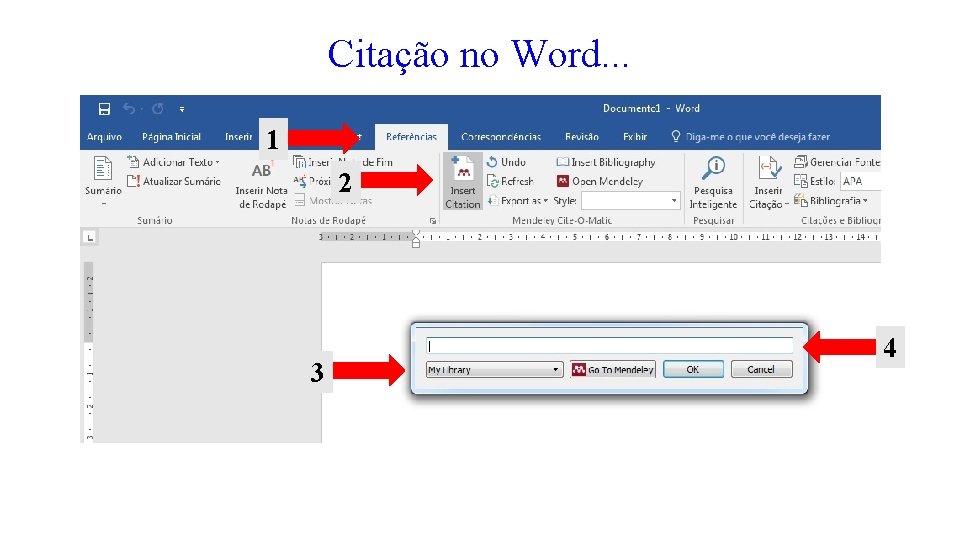
Task: Click Gerenciar Fontes Bibliográficas
Action: click(x=837, y=162)
